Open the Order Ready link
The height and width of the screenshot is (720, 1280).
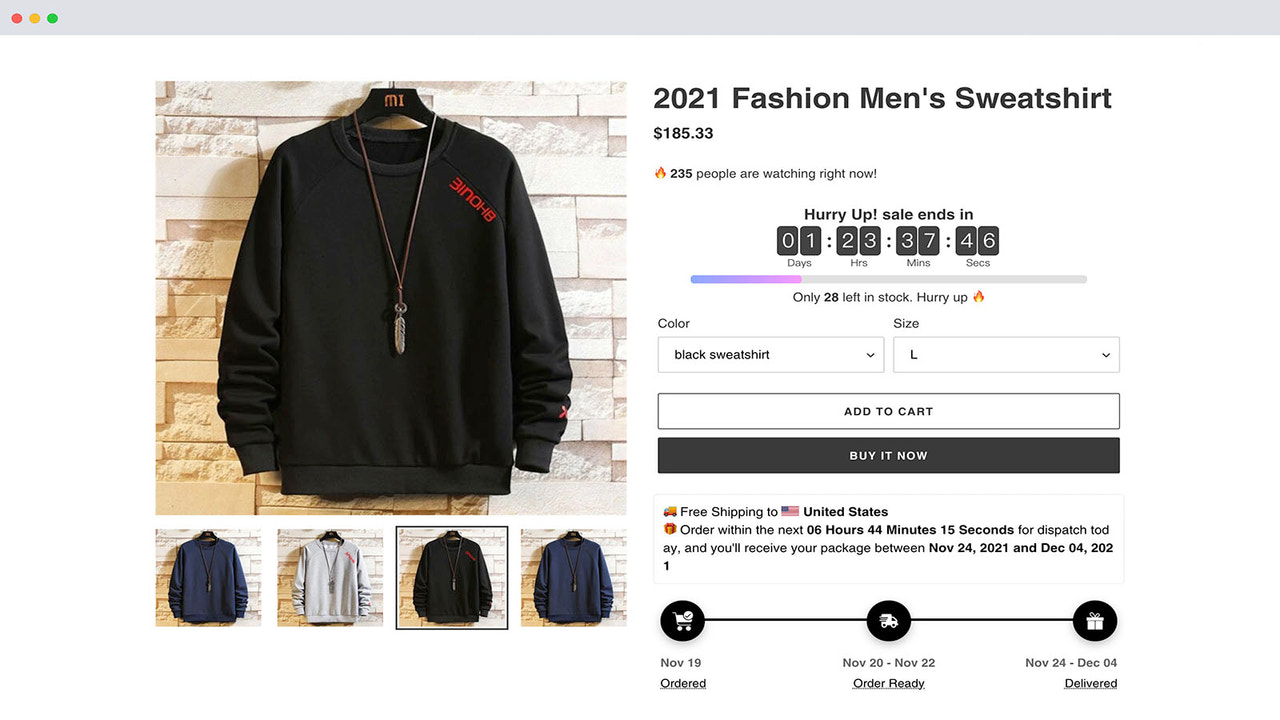(888, 682)
